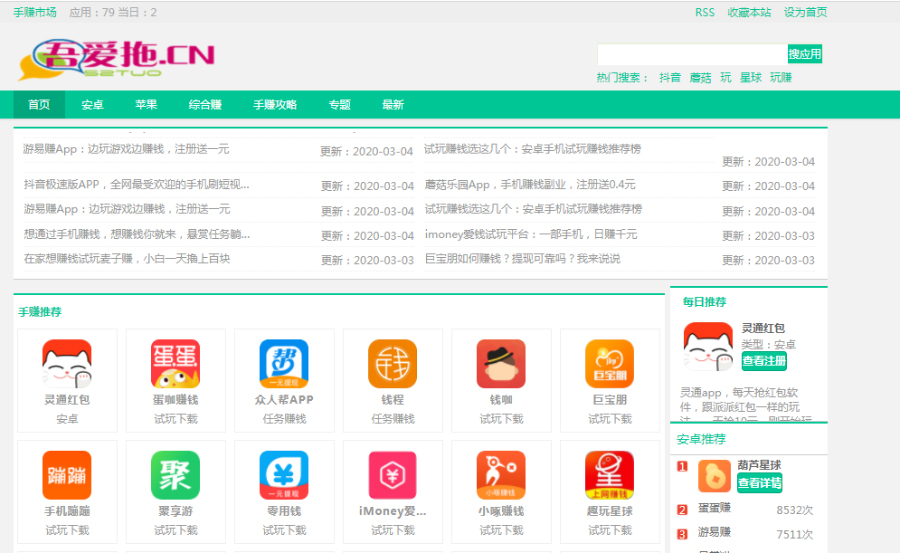Click 试玩下载 under 蛋咖赚钱

pos(175,419)
